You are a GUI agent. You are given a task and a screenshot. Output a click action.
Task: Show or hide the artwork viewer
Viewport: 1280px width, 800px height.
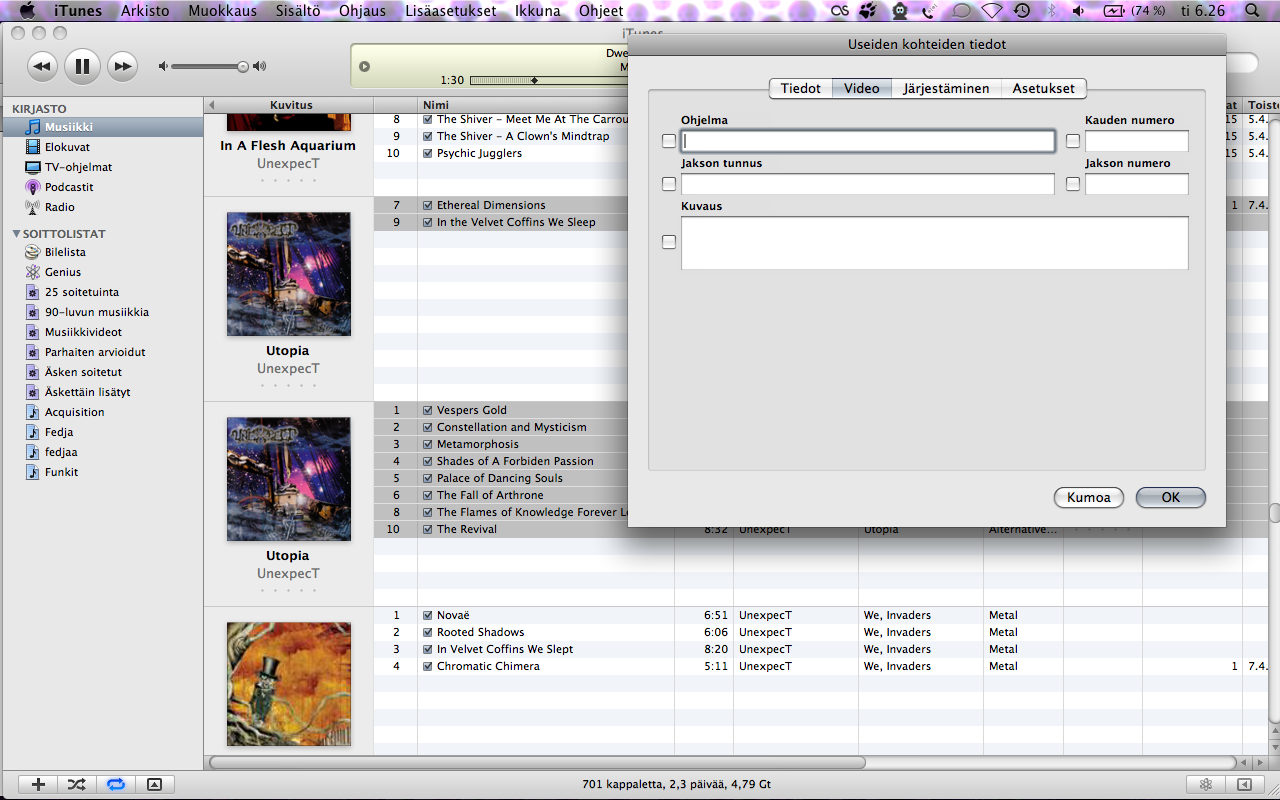pos(154,785)
